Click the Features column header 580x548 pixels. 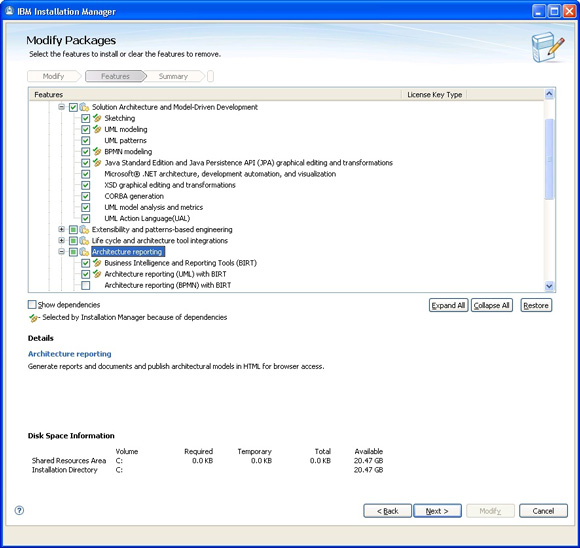pos(215,95)
